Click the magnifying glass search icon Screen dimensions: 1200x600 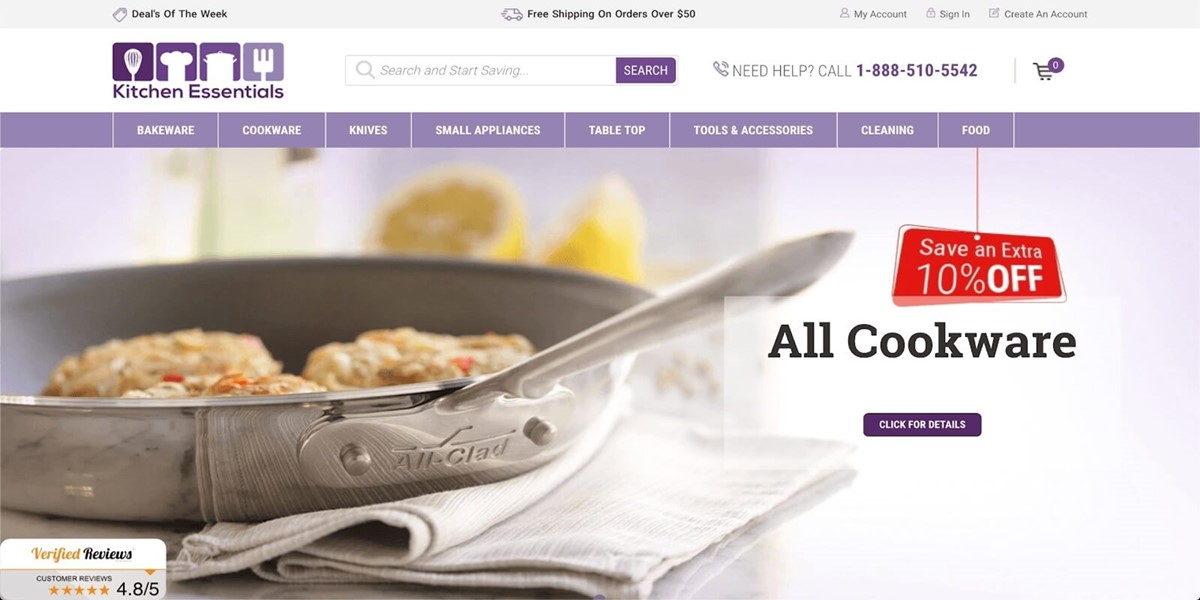(x=365, y=70)
